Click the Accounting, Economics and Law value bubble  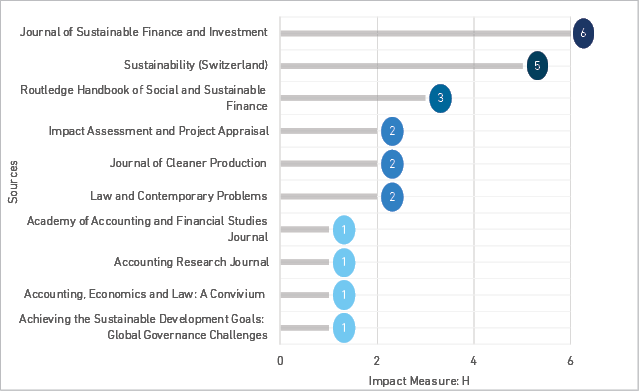(344, 295)
